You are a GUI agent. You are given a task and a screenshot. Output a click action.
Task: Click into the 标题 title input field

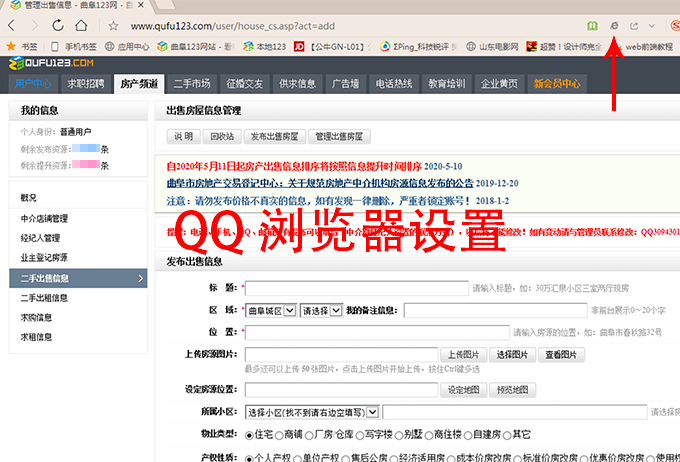tap(356, 288)
